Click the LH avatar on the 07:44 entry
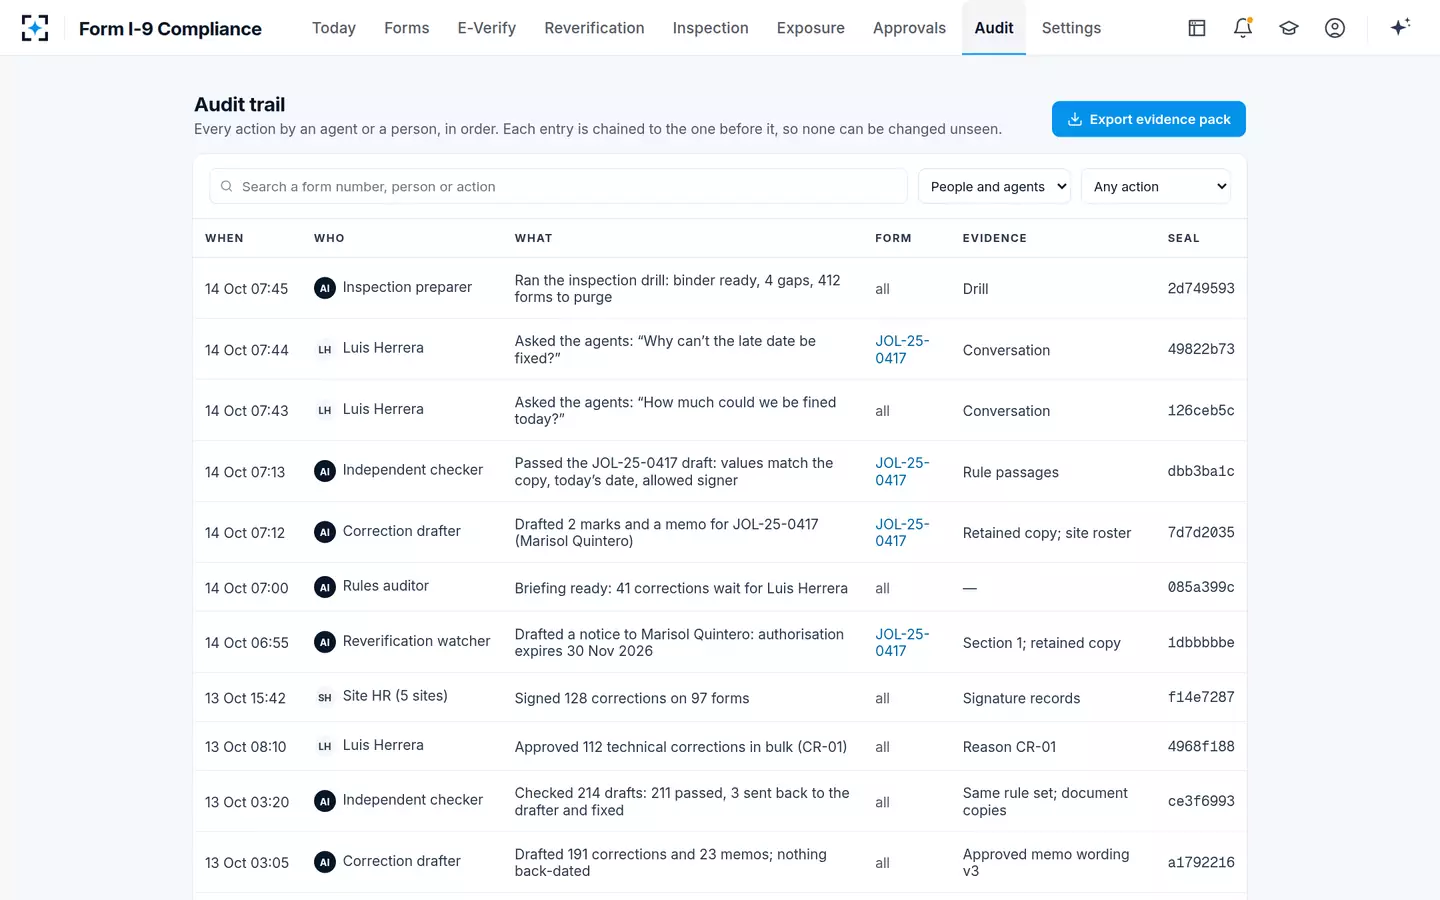 [325, 349]
